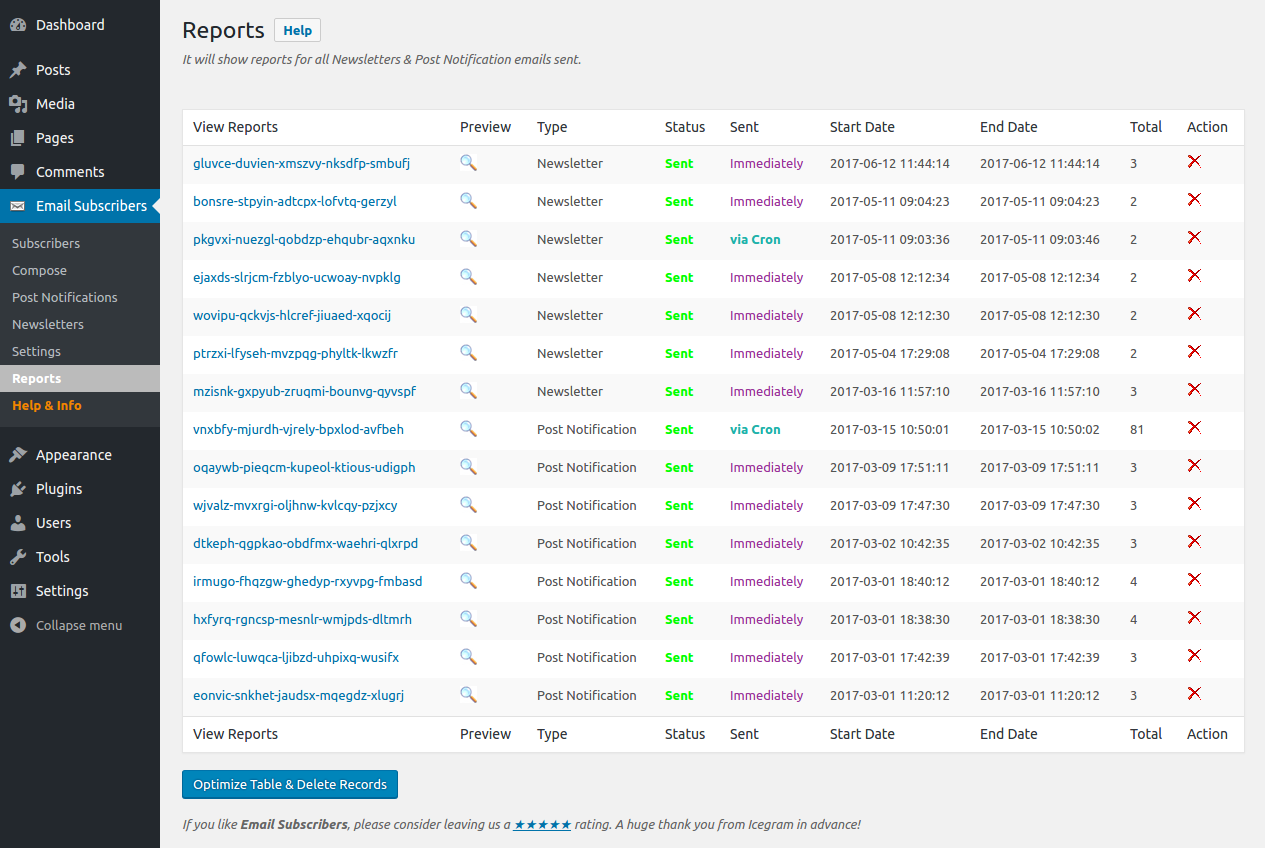The image size is (1265, 848).
Task: Open report wjvalz-mvxrgi-oljhnw-kvlcqy-pzjxcy
Action: (295, 505)
